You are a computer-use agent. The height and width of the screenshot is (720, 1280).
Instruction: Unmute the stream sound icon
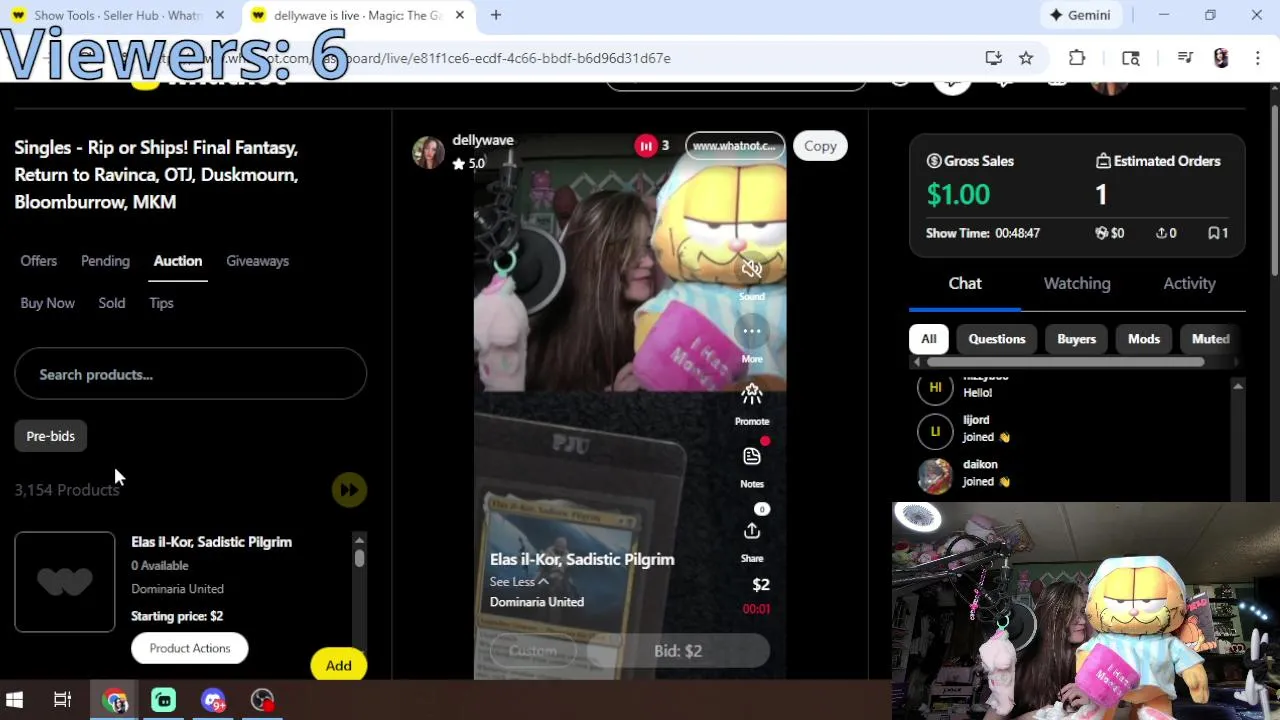pyautogui.click(x=752, y=268)
